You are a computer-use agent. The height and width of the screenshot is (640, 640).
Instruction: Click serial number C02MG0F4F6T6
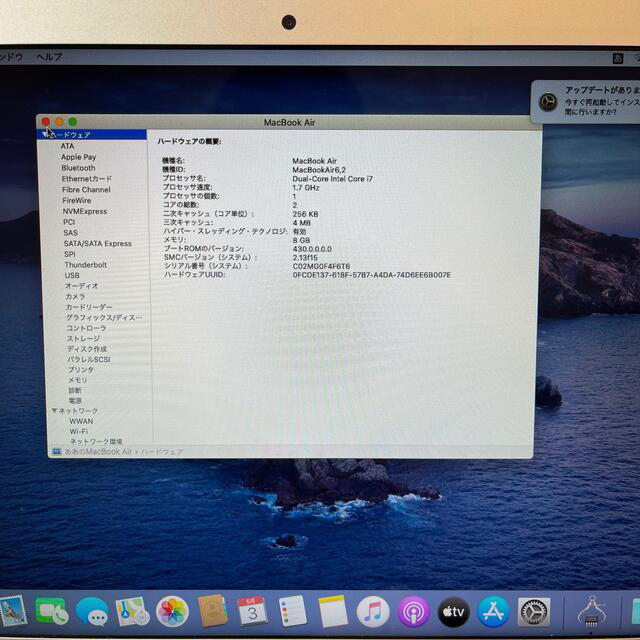pos(321,266)
